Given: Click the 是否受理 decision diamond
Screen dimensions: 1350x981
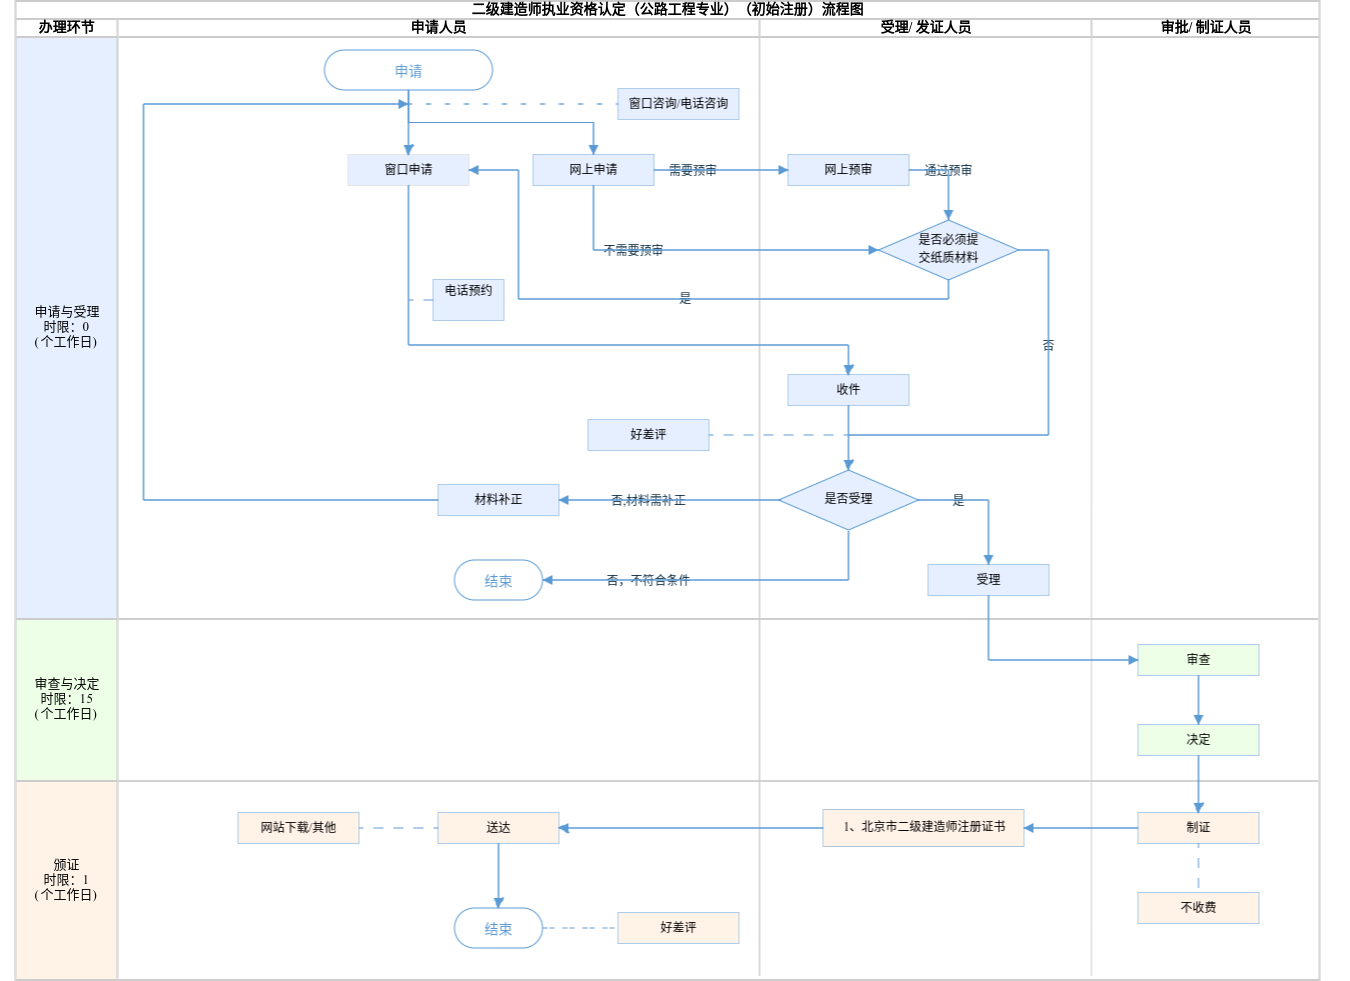Looking at the screenshot, I should click(x=848, y=499).
